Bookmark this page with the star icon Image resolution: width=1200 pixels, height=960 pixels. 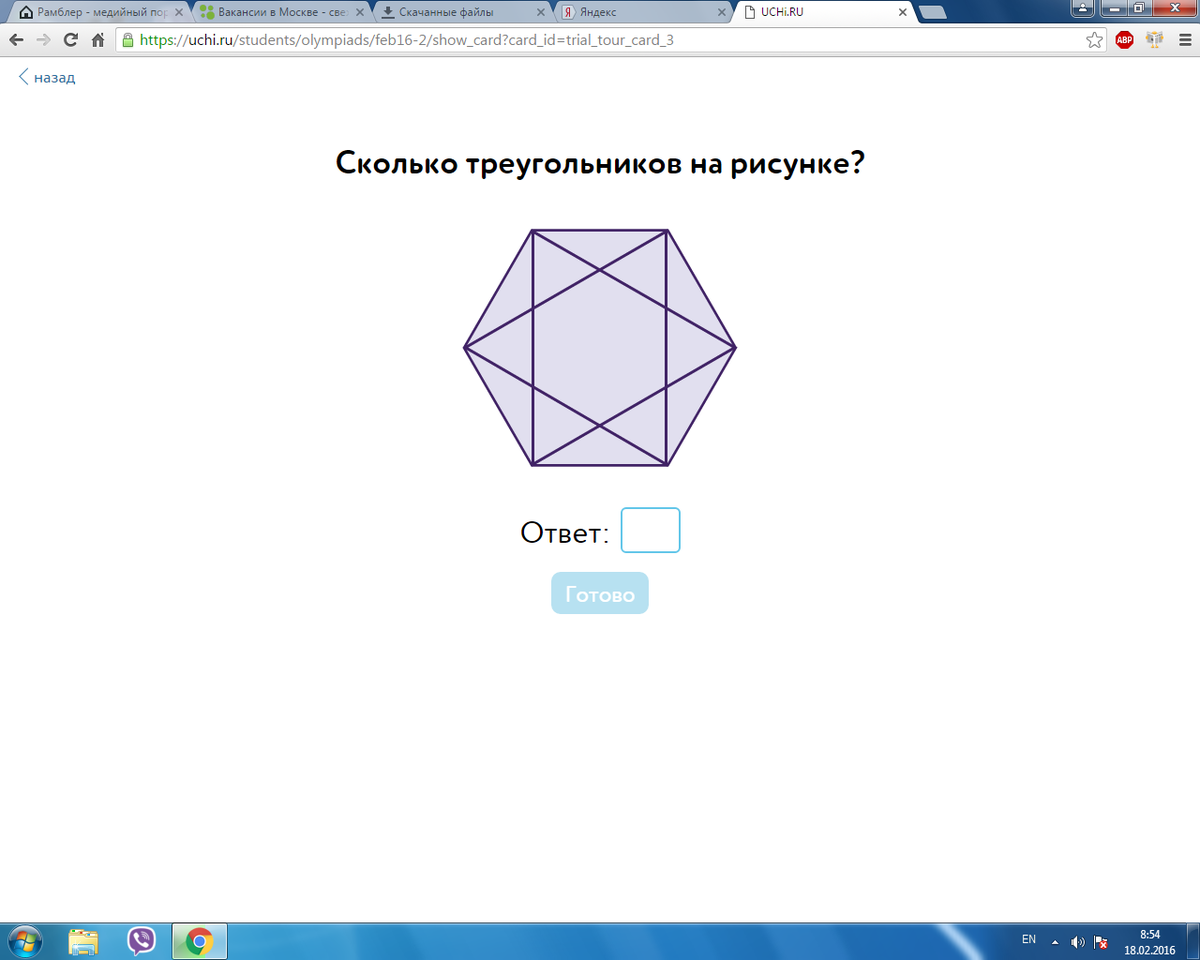[1095, 40]
